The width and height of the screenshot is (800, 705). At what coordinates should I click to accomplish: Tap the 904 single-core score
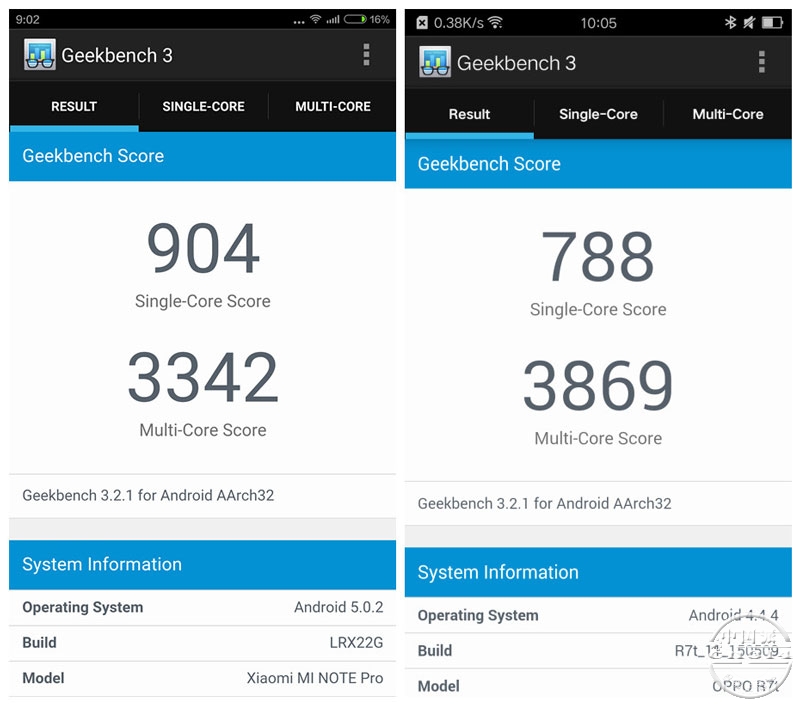point(203,248)
